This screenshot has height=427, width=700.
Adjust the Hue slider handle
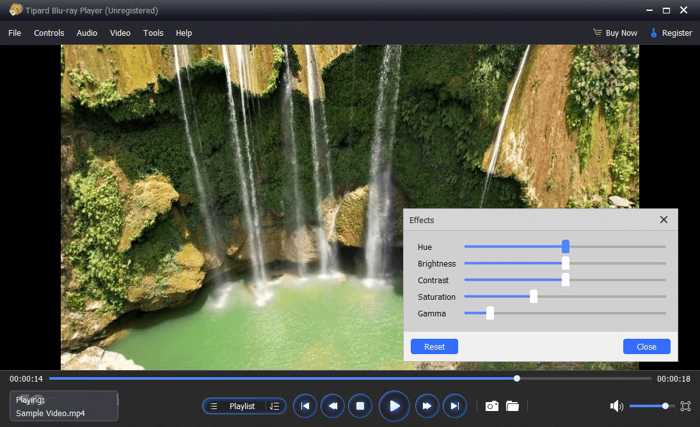click(566, 246)
